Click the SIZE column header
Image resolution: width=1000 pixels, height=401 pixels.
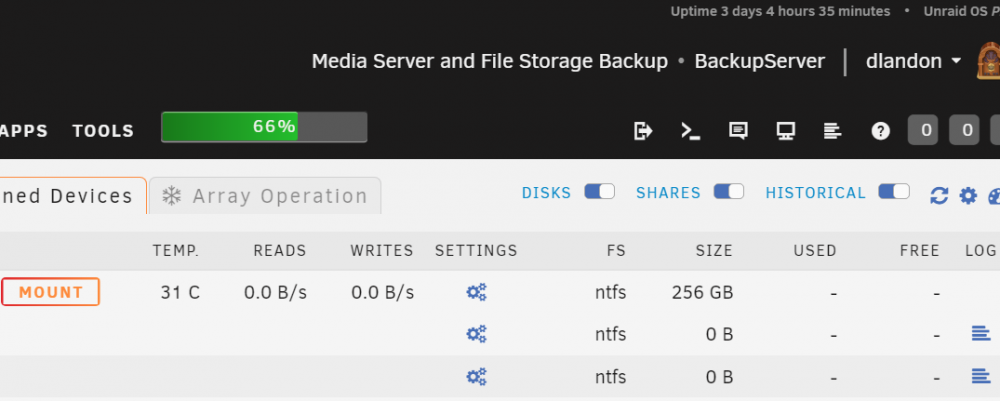[714, 251]
